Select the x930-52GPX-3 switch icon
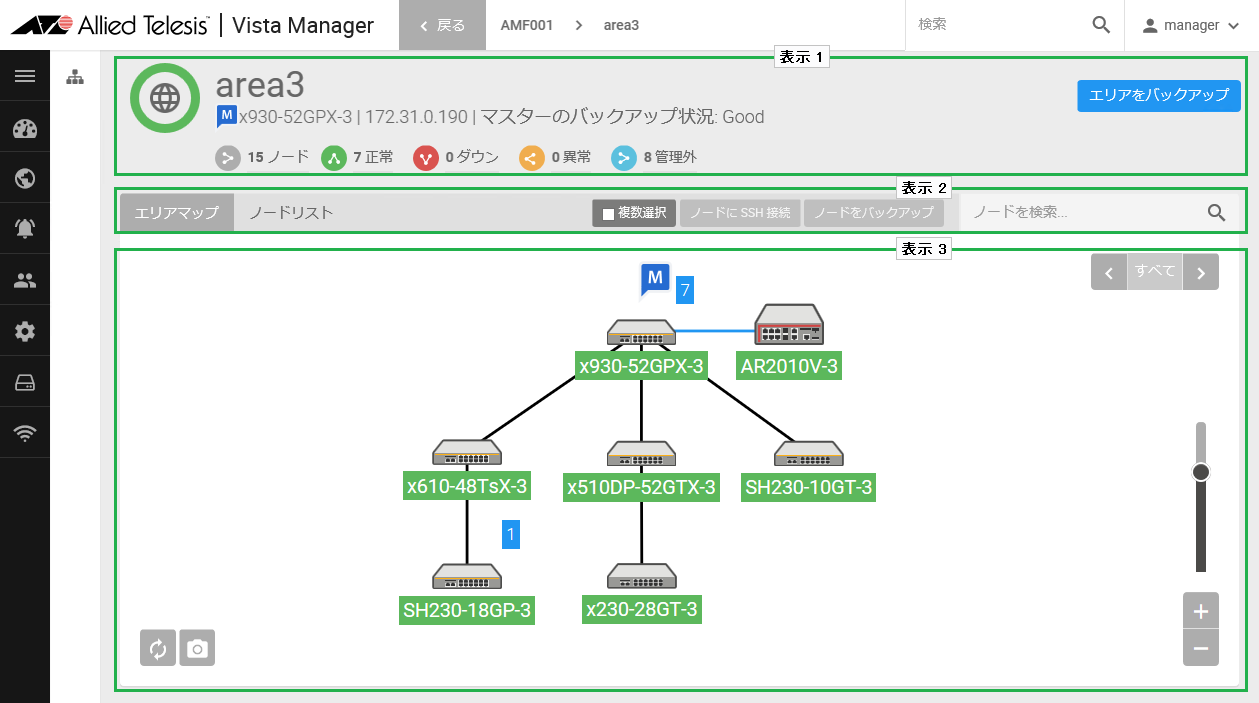 tap(641, 332)
